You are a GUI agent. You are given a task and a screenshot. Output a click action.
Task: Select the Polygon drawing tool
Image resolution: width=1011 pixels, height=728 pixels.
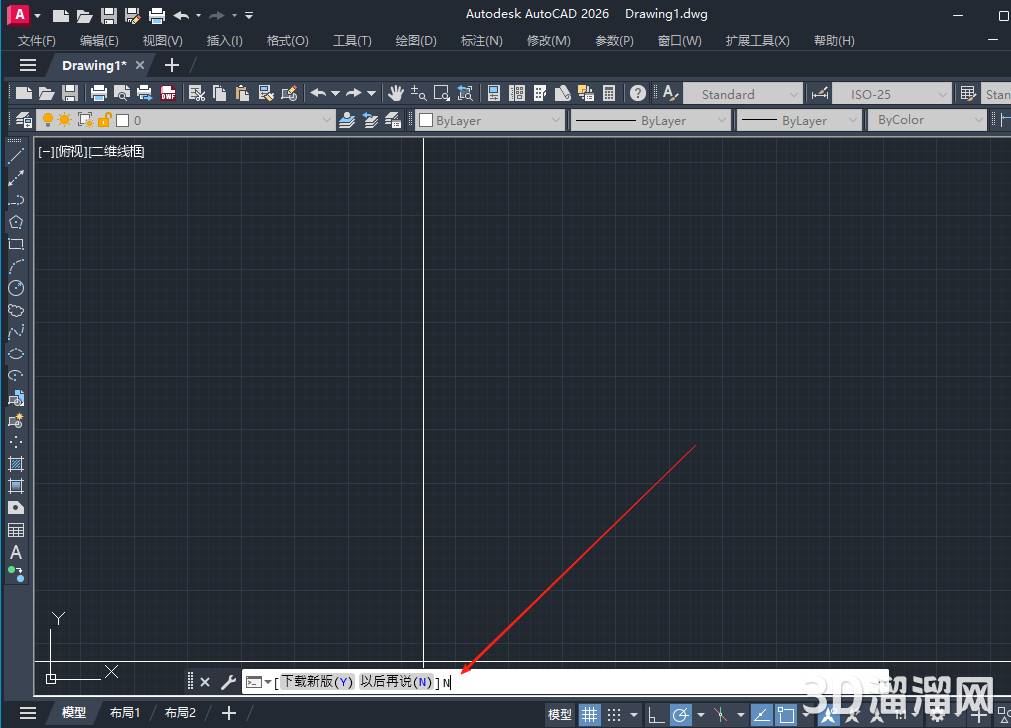(16, 222)
